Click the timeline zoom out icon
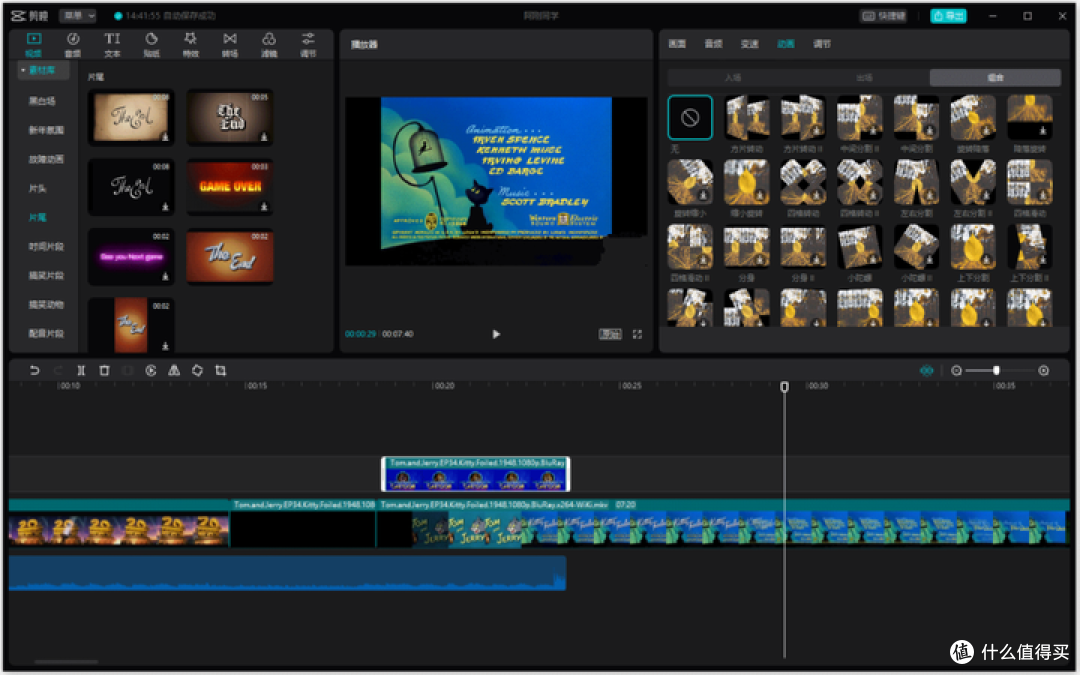1080x675 pixels. 956,371
